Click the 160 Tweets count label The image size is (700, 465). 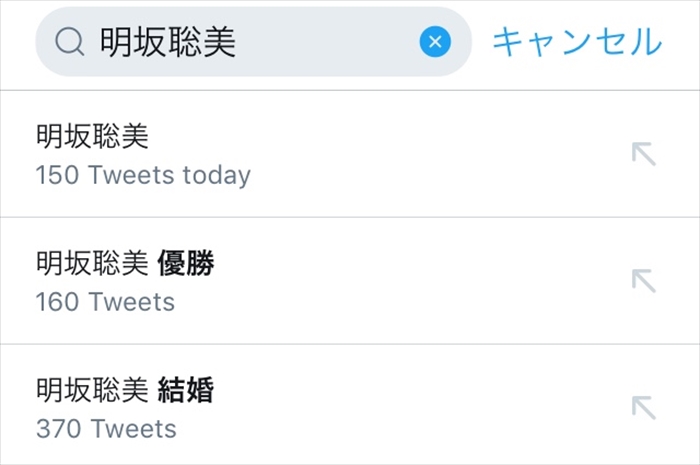tap(105, 302)
